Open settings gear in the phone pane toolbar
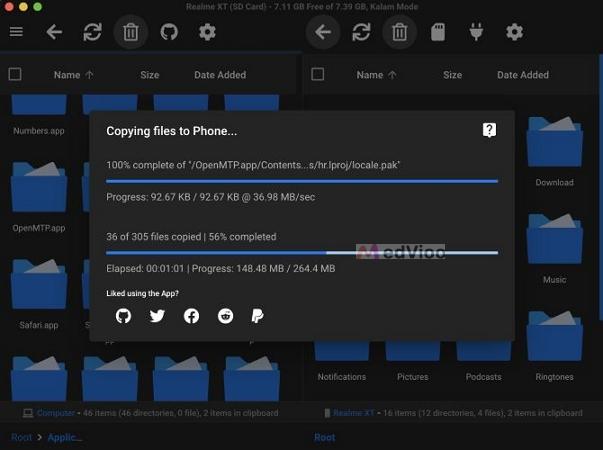This screenshot has height=450, width=603. click(x=515, y=32)
